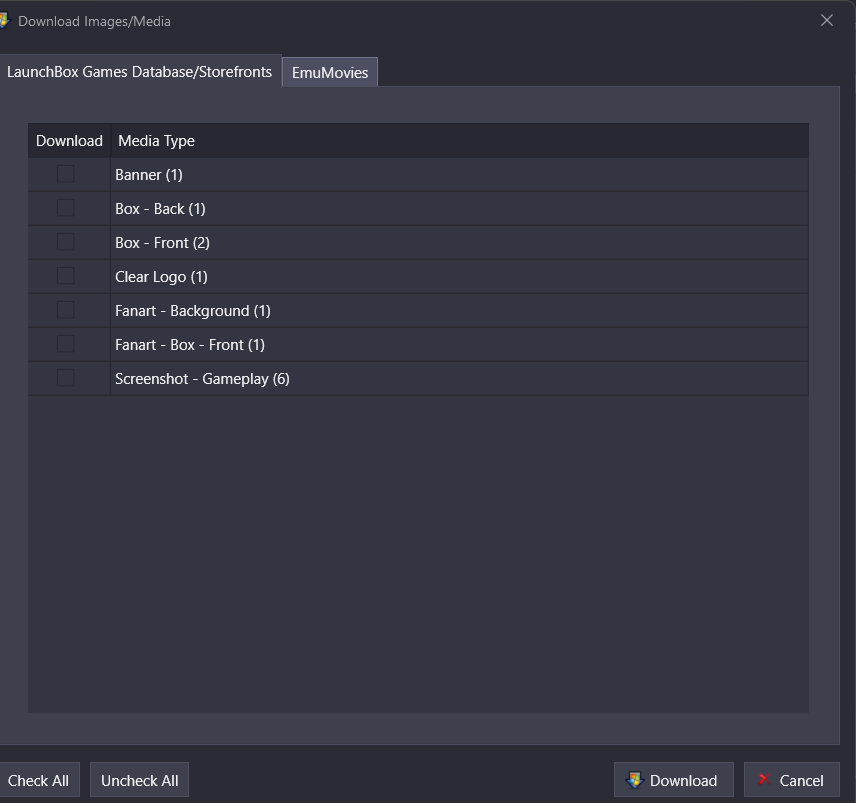856x803 pixels.
Task: Check the Box - Back checkbox
Action: (x=66, y=208)
